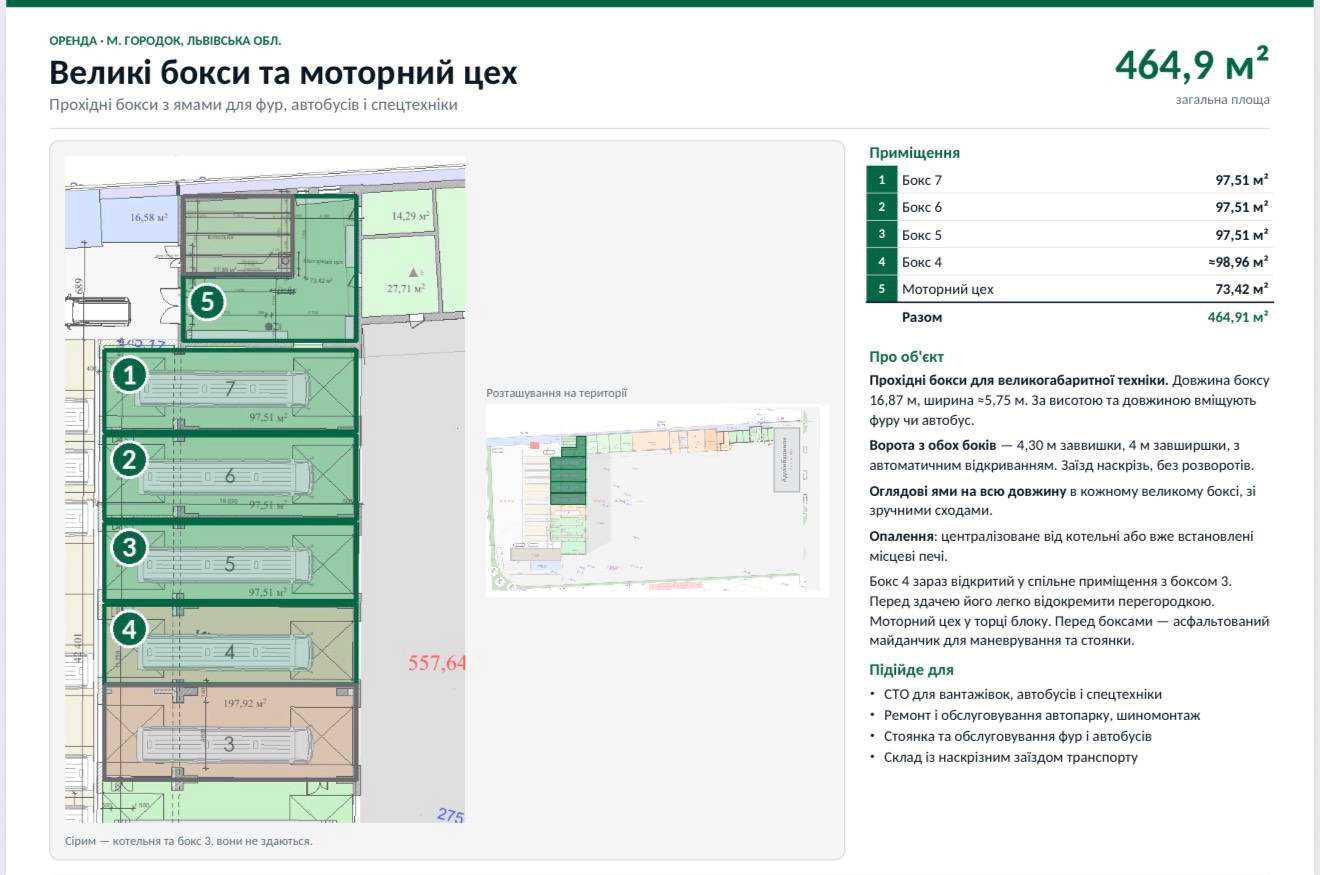
Task: Click the '197,92 м²' label on the plan
Action: pyautogui.click(x=244, y=703)
